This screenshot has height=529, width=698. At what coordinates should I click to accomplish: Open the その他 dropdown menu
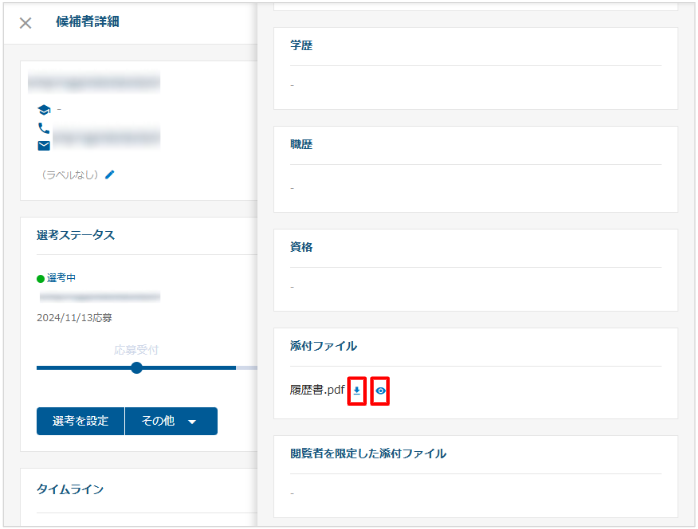tap(170, 421)
